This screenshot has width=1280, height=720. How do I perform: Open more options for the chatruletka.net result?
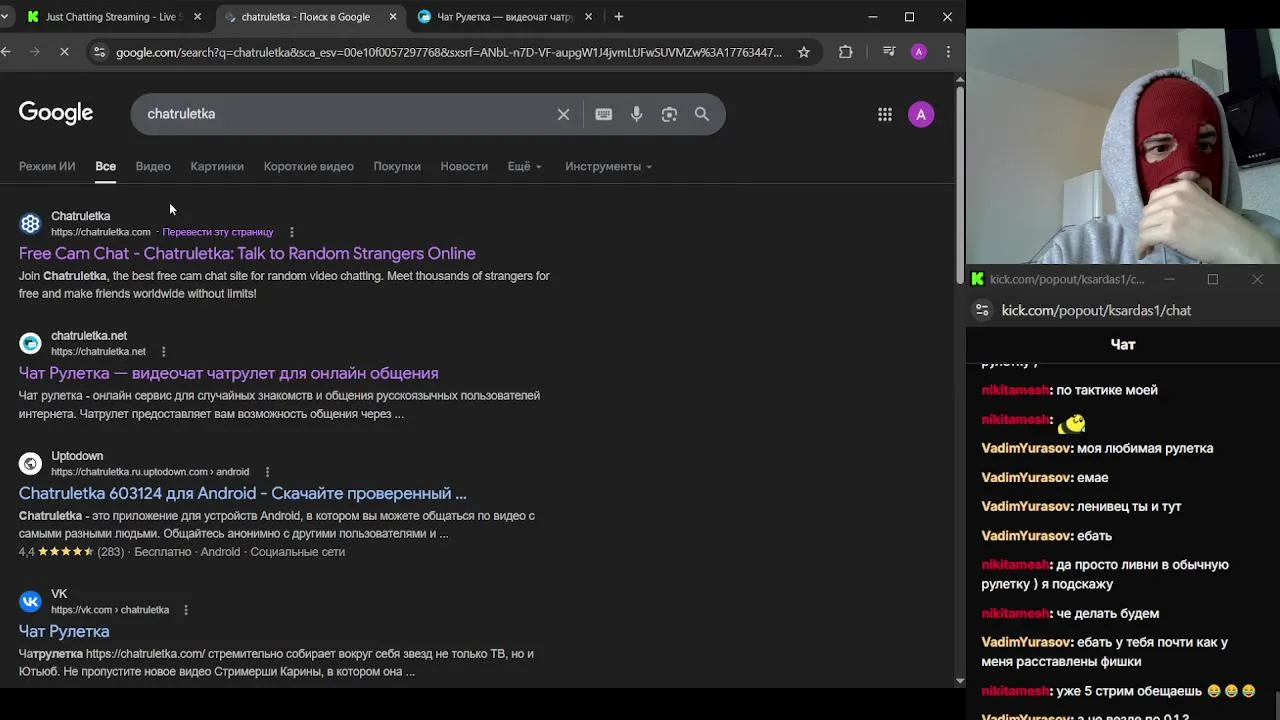tap(163, 352)
